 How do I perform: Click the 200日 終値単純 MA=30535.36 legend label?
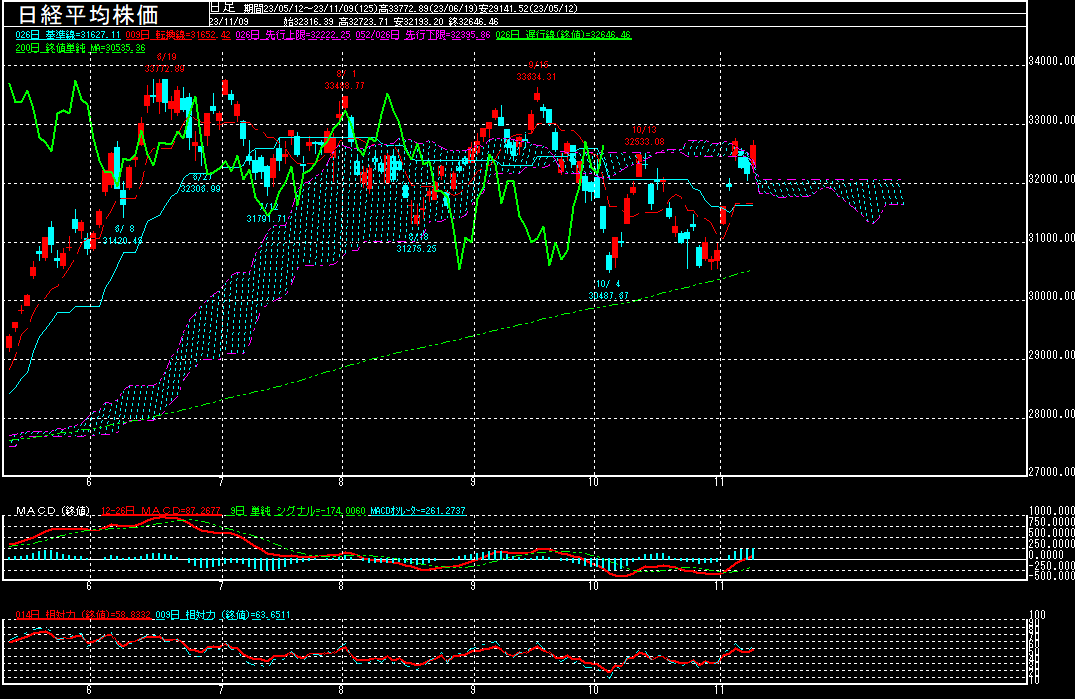pyautogui.click(x=80, y=48)
